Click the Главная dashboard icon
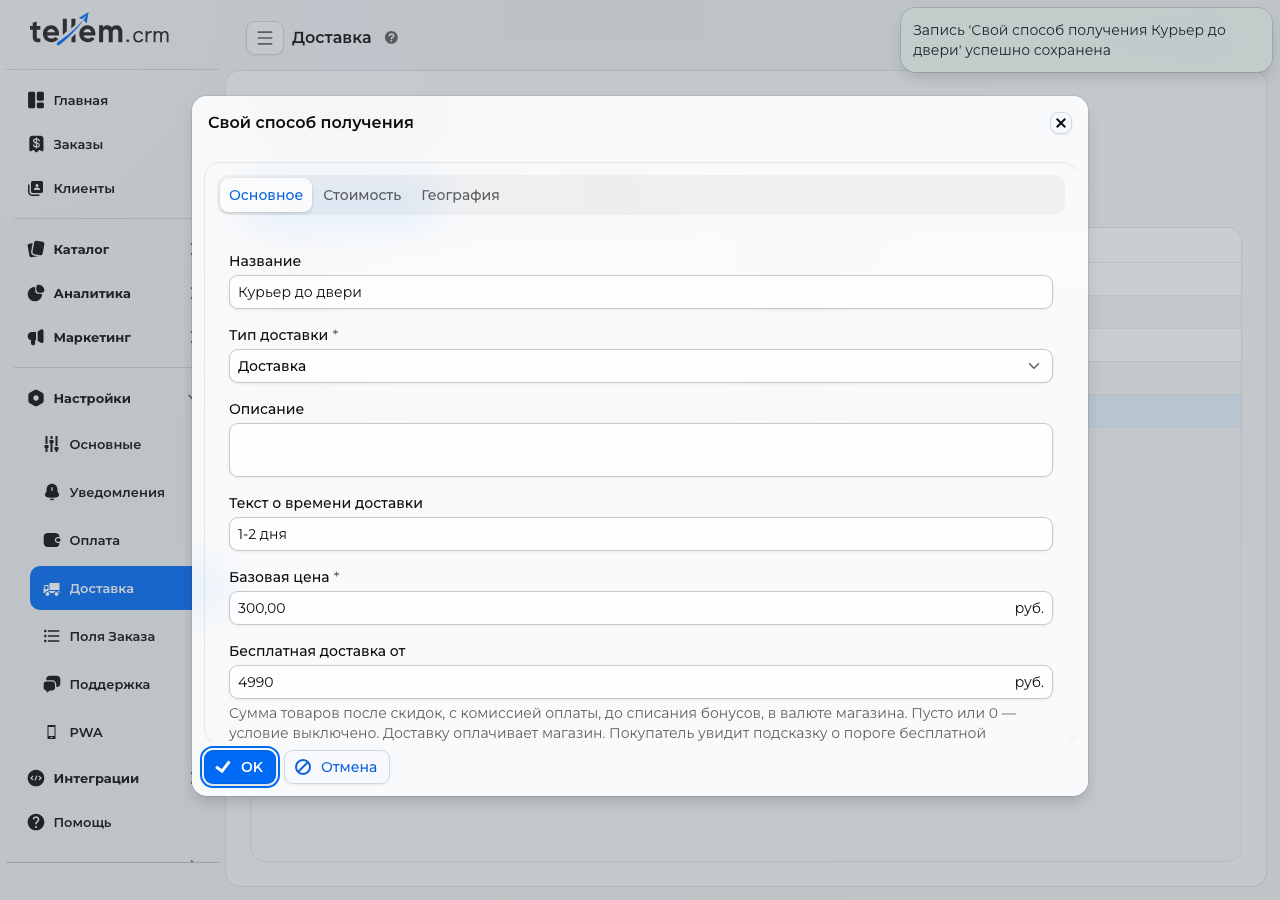The width and height of the screenshot is (1280, 900). point(36,100)
